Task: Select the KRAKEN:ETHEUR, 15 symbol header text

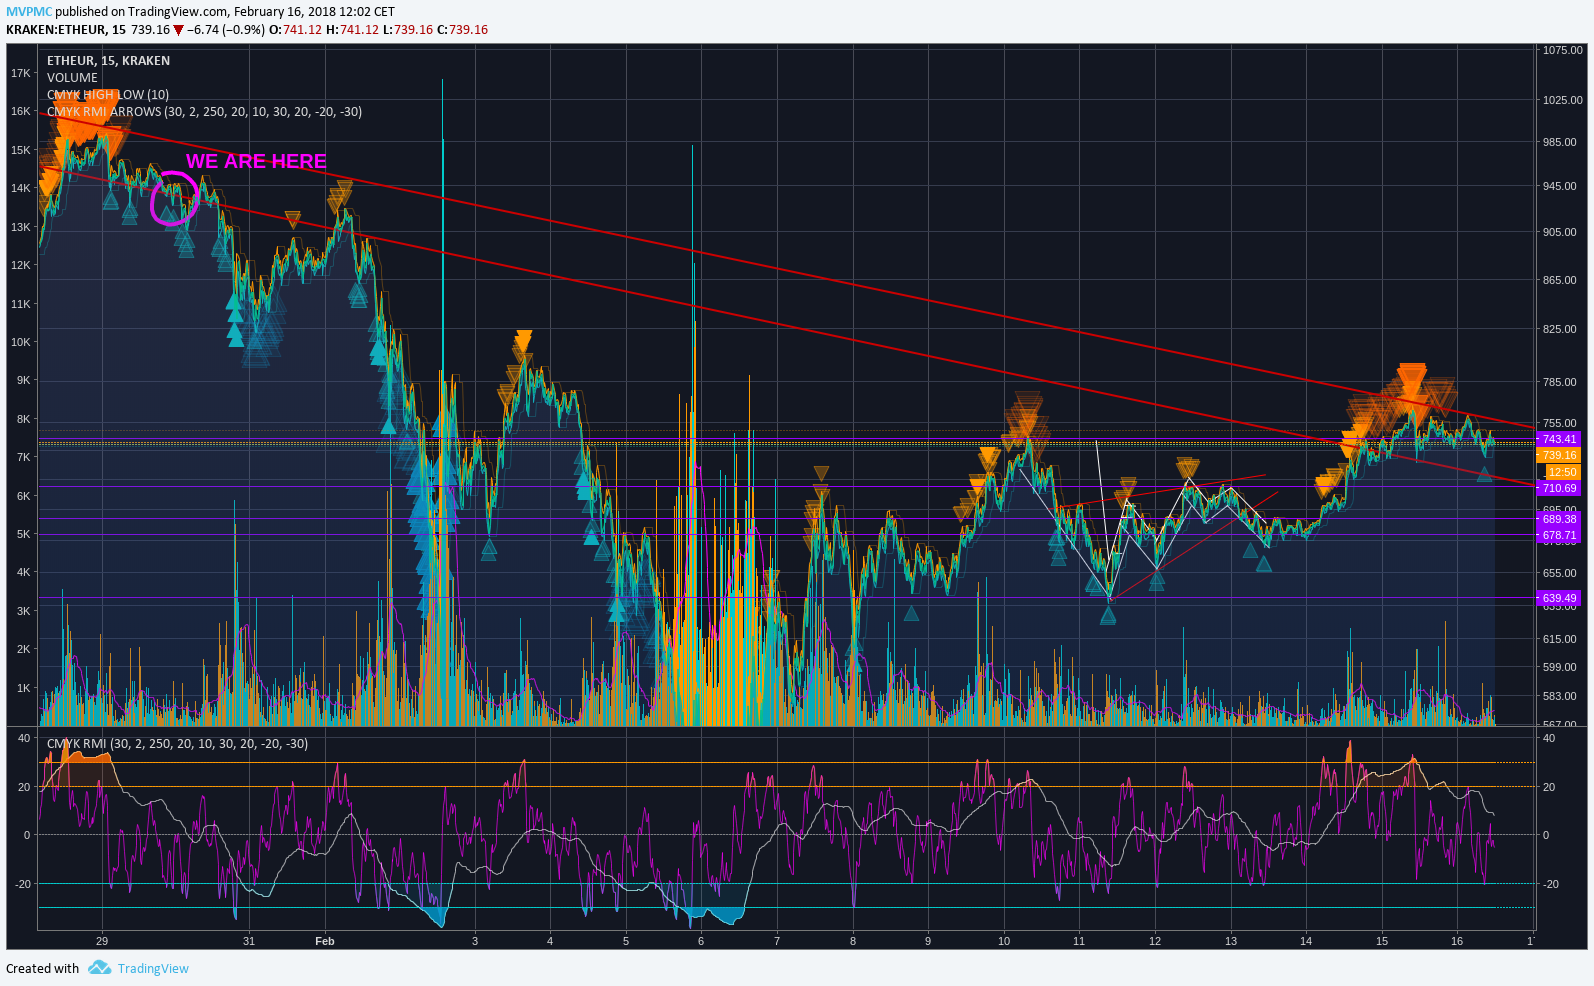Action: (x=66, y=30)
